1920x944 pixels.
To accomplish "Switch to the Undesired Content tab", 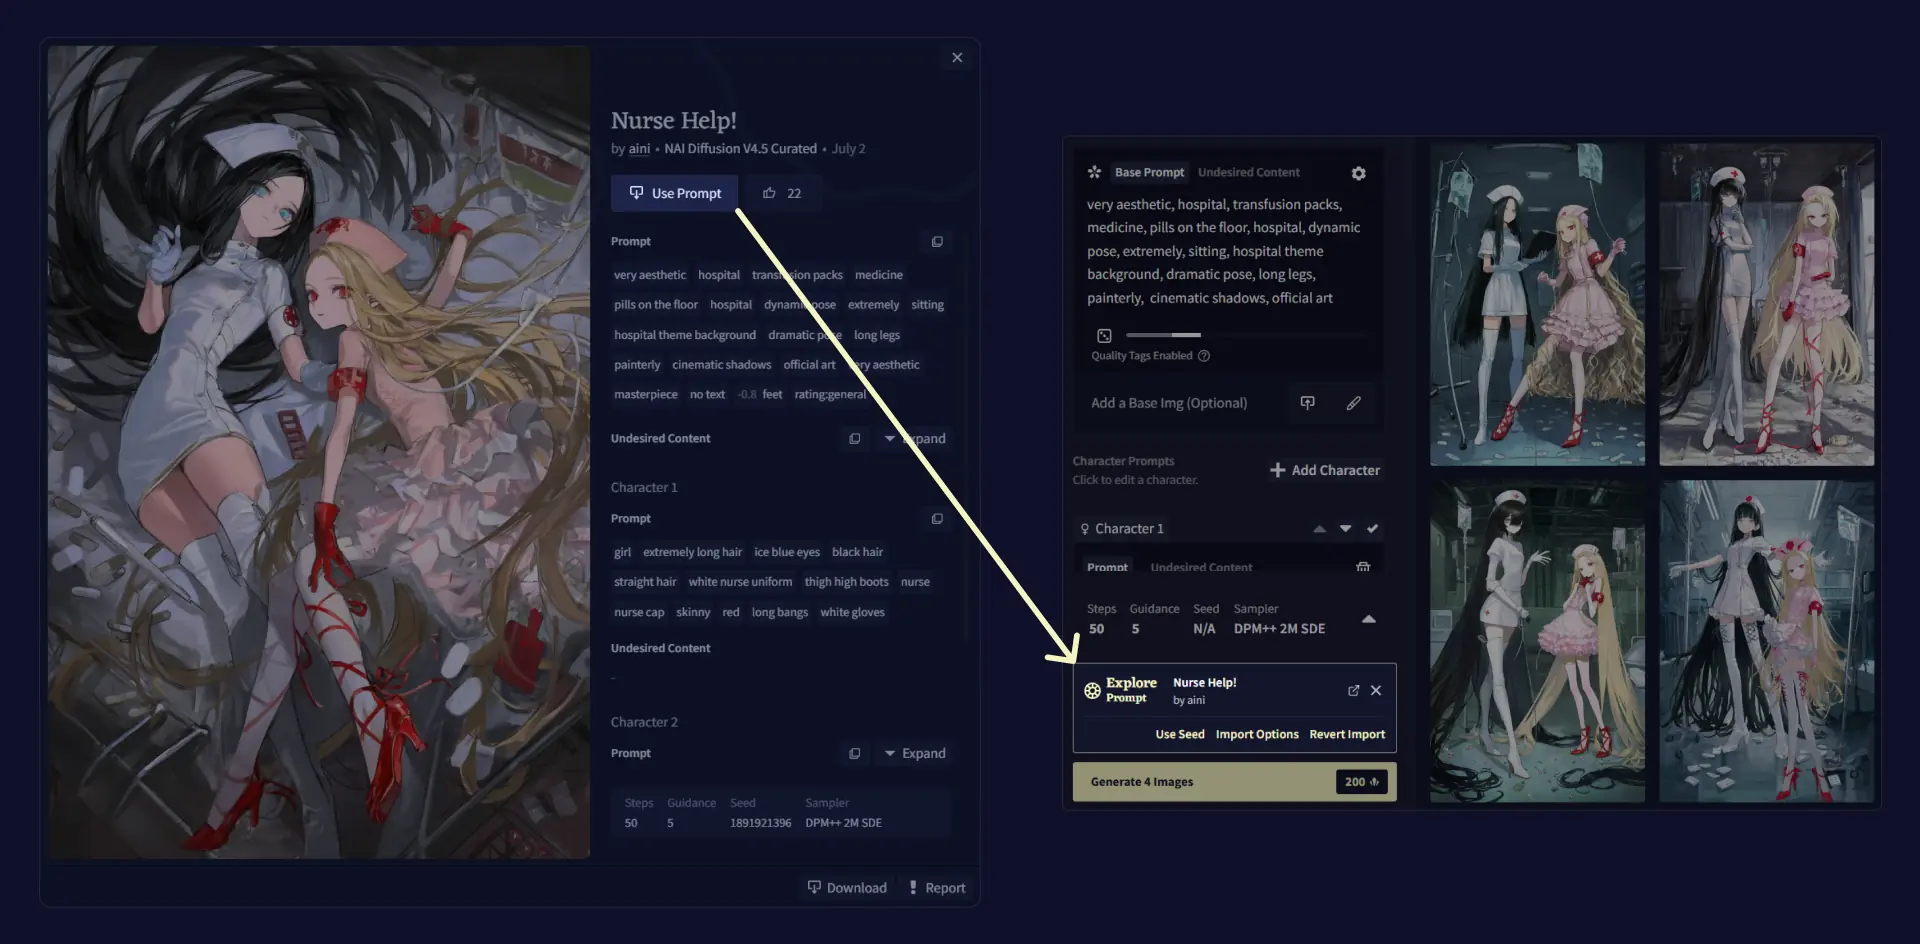I will (x=1248, y=172).
